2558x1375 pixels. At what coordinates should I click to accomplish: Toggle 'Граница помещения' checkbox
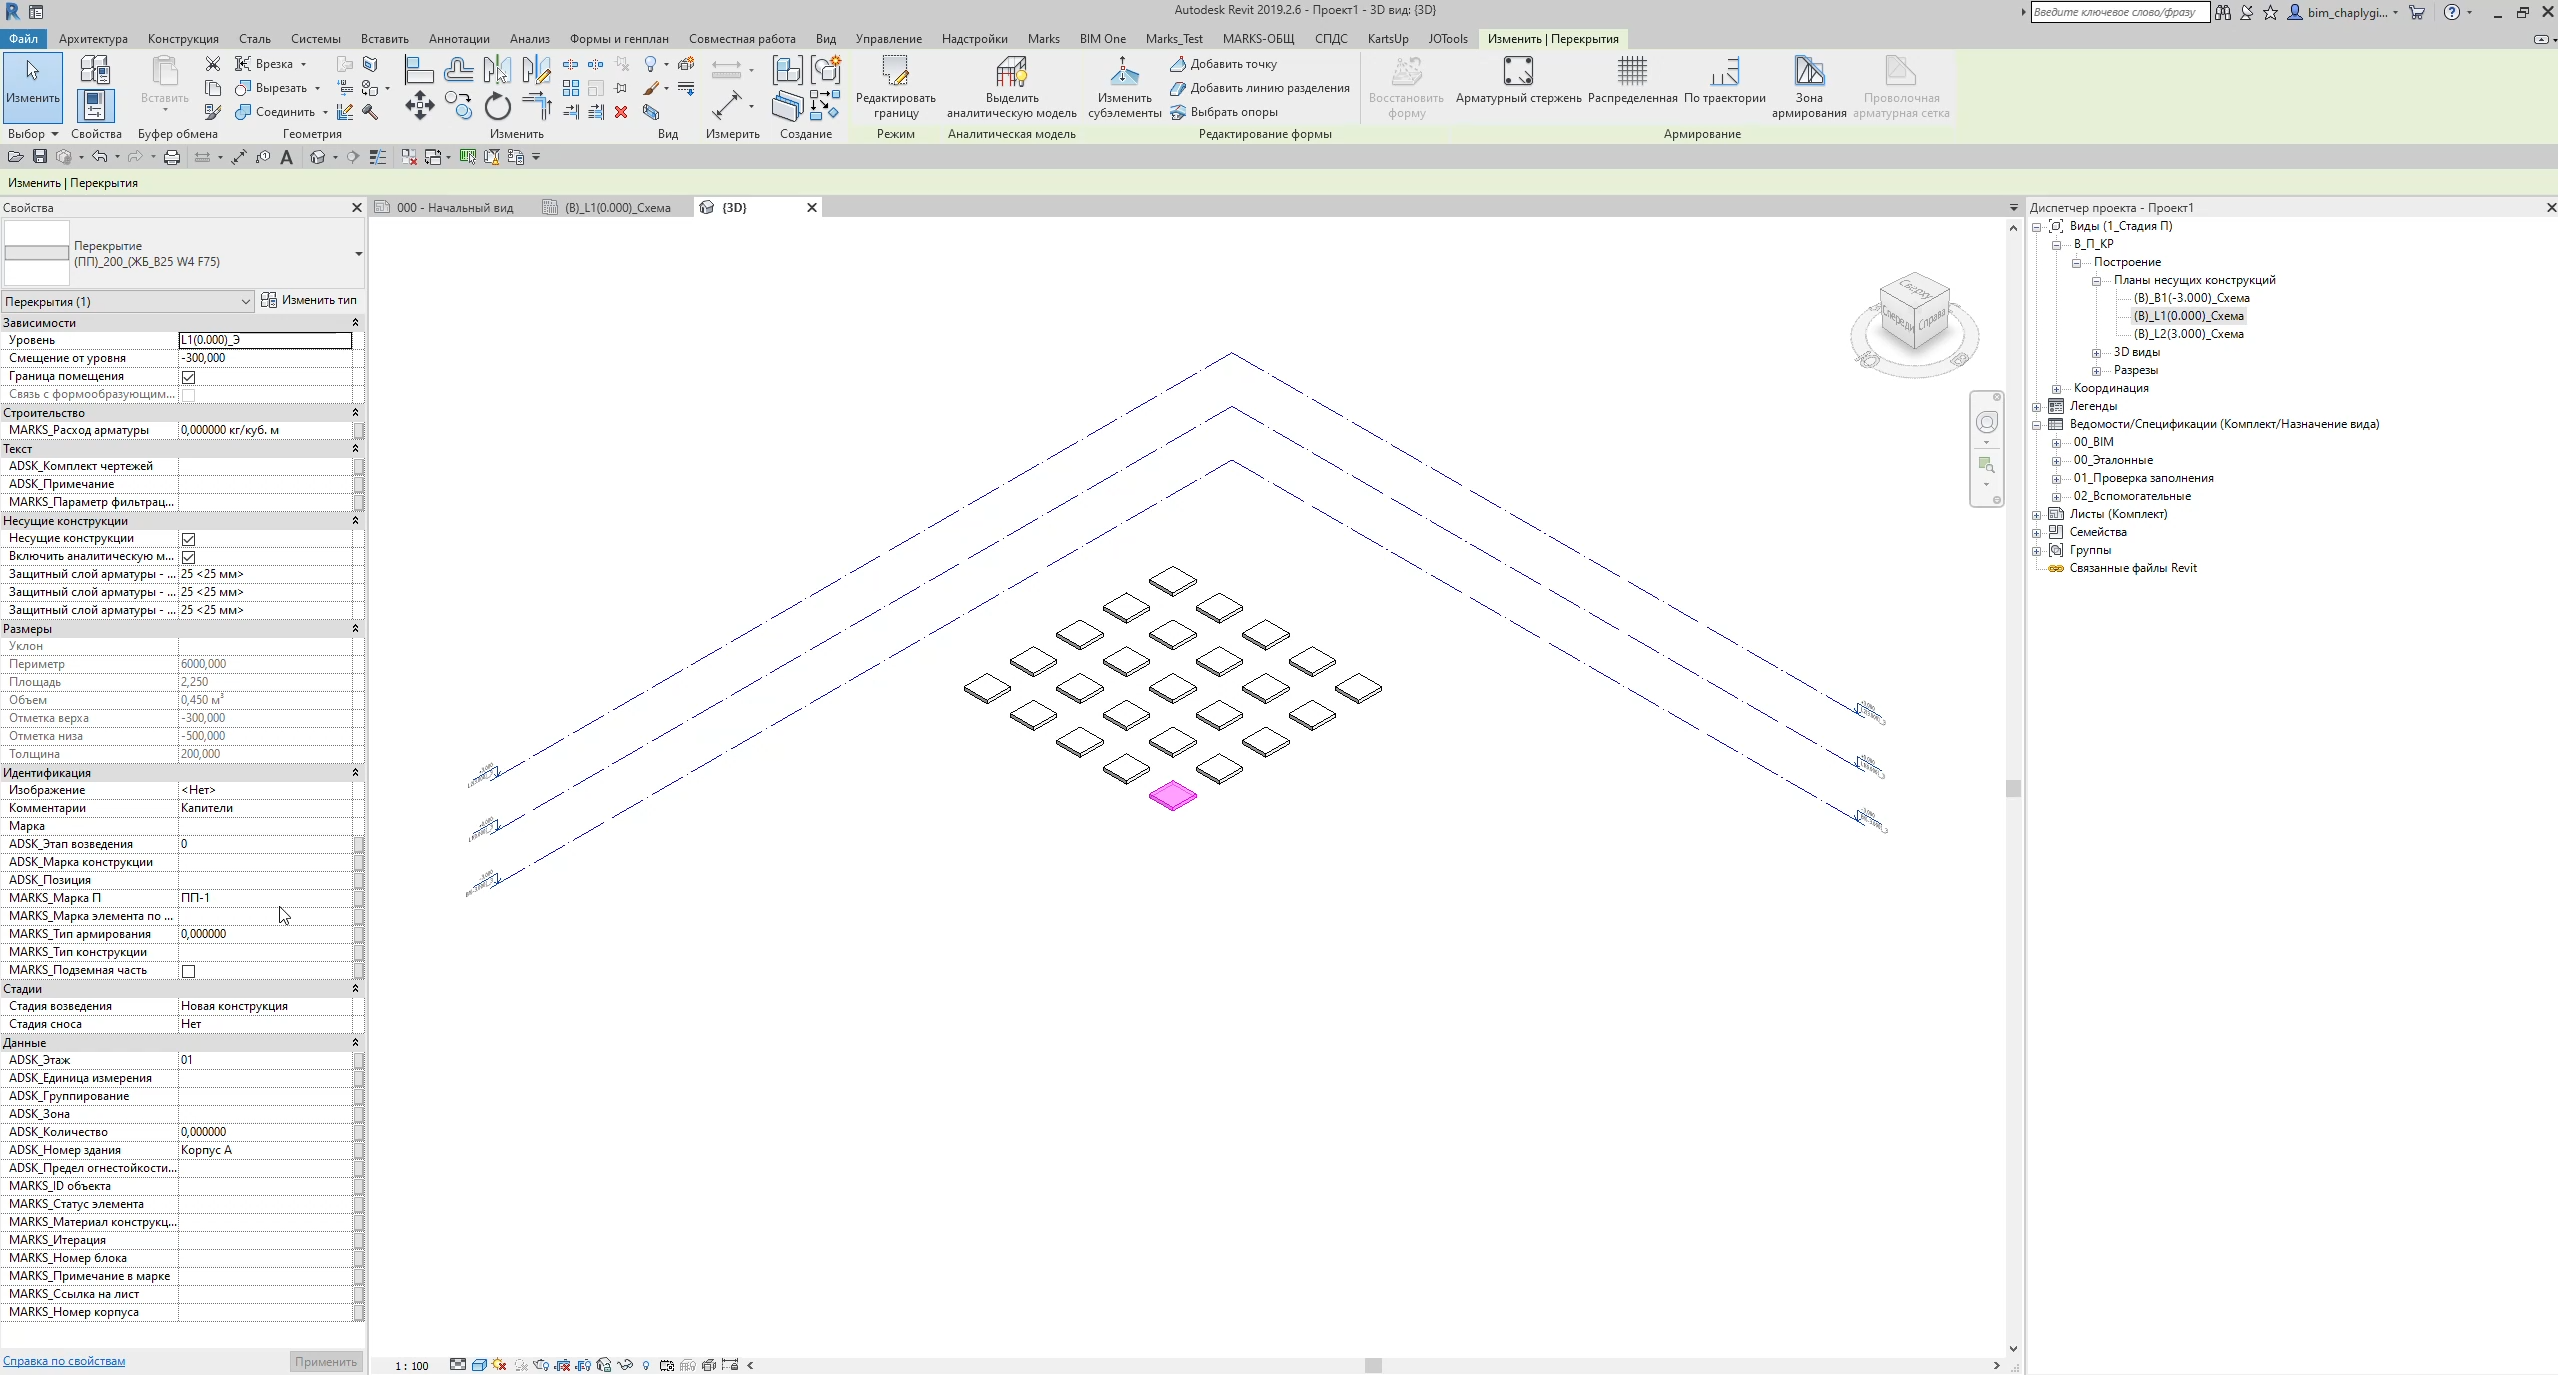(188, 377)
